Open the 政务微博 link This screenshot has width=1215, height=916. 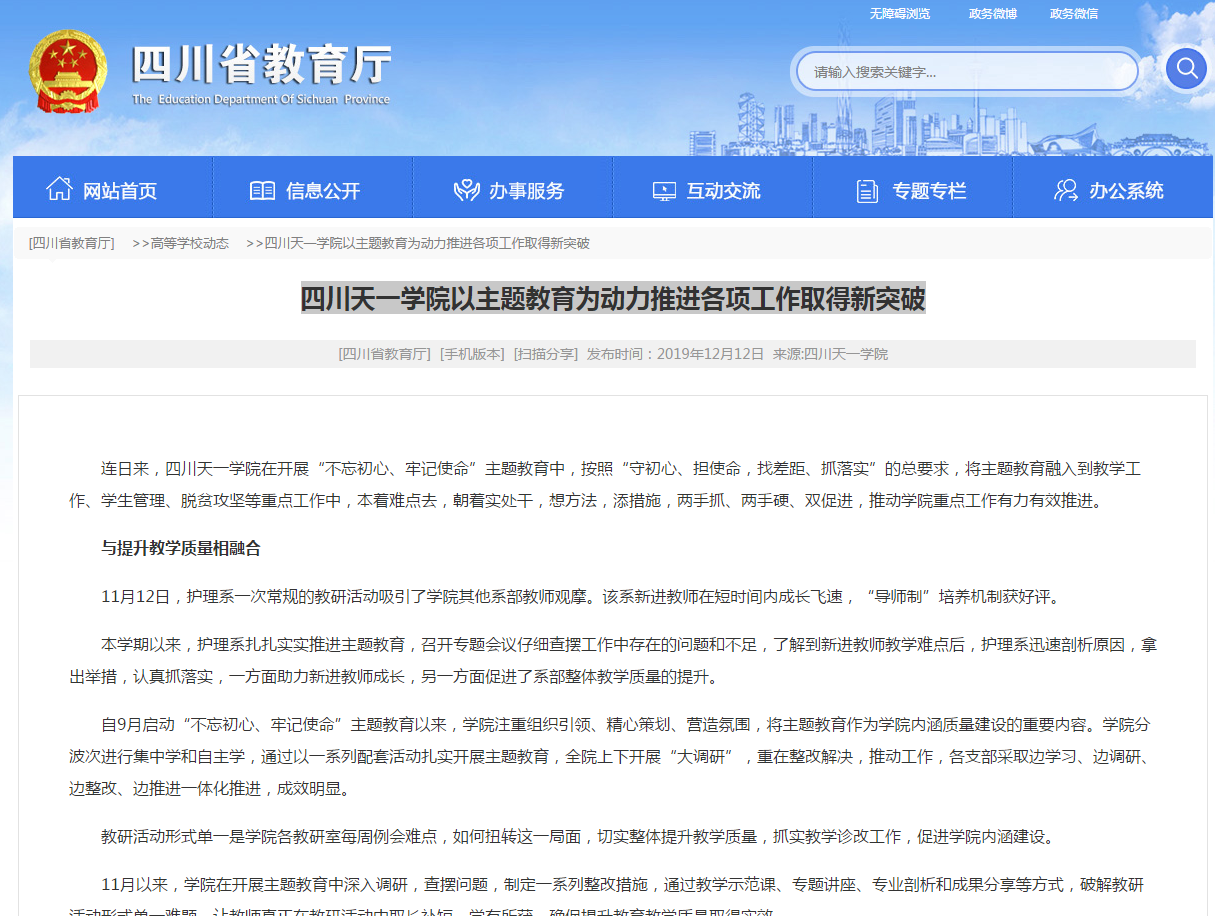992,13
